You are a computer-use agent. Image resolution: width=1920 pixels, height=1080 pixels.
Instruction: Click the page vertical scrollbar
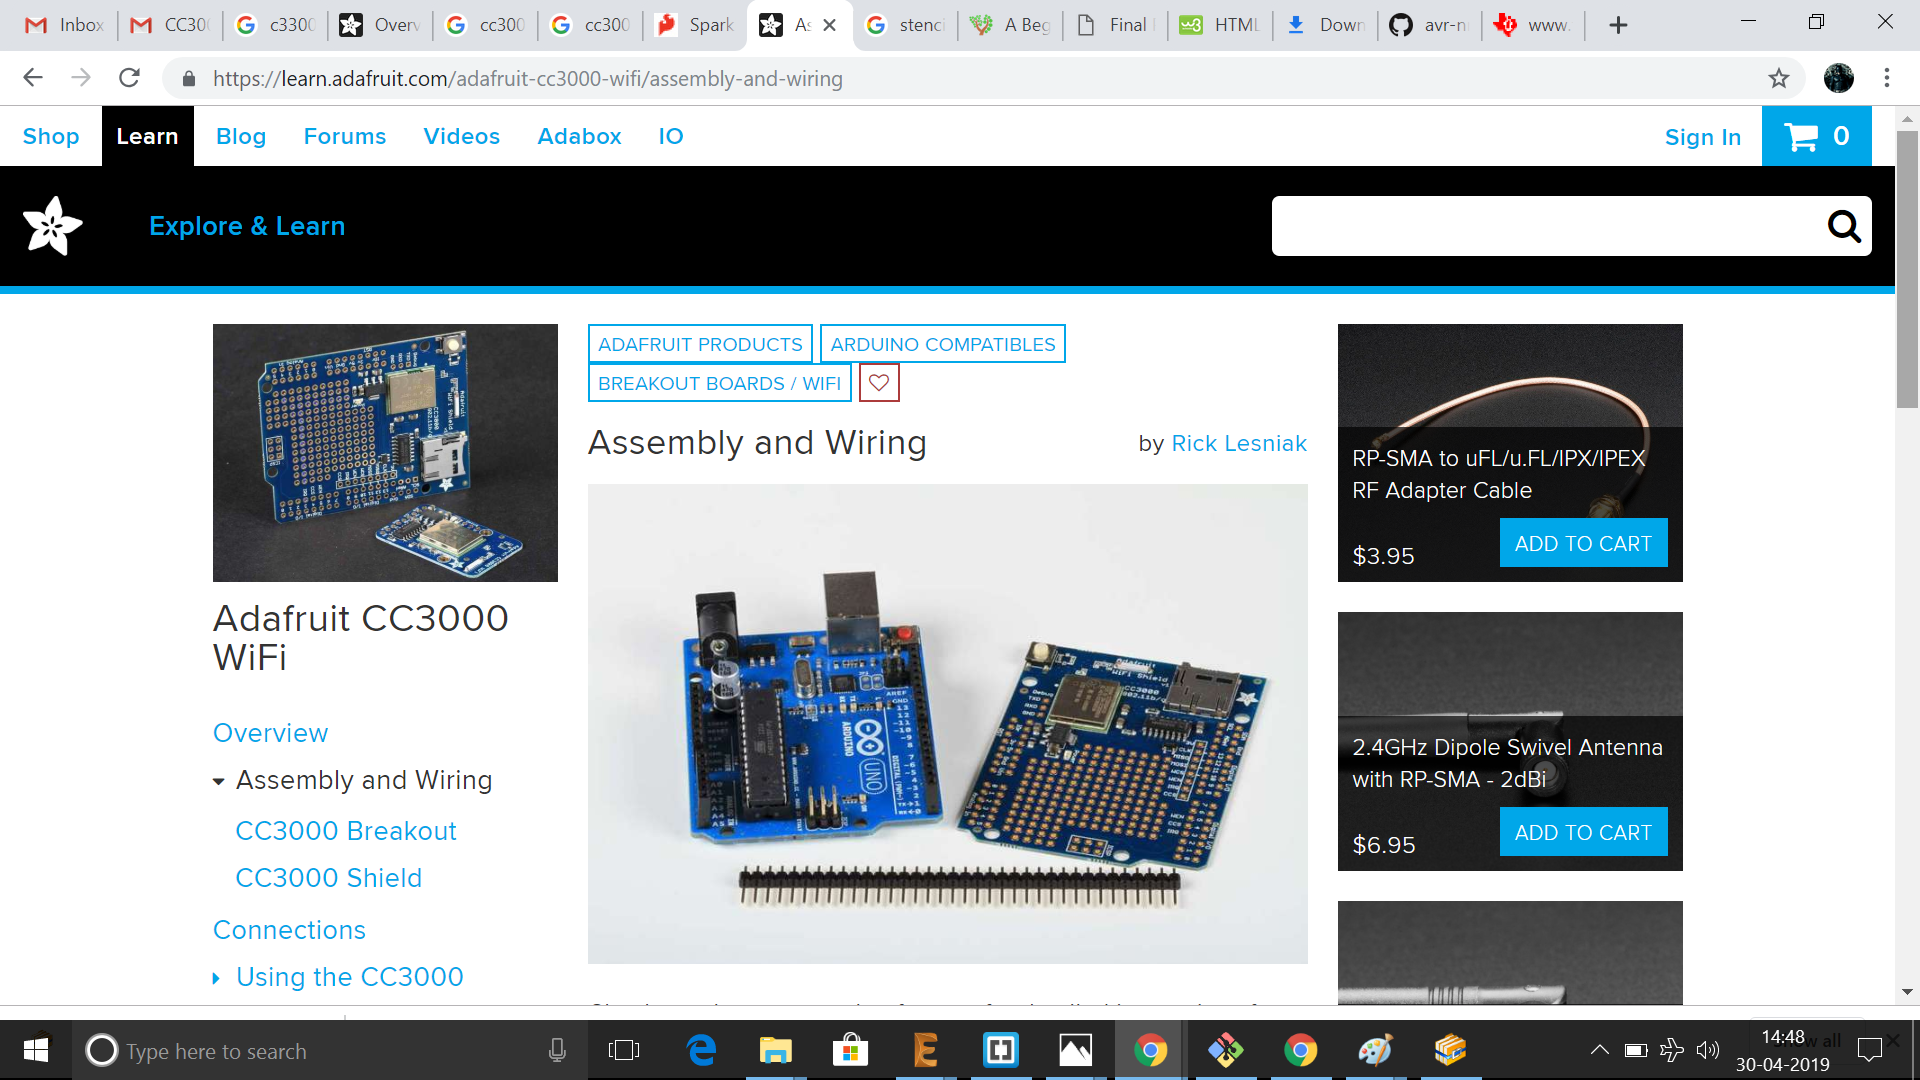pos(1907,270)
